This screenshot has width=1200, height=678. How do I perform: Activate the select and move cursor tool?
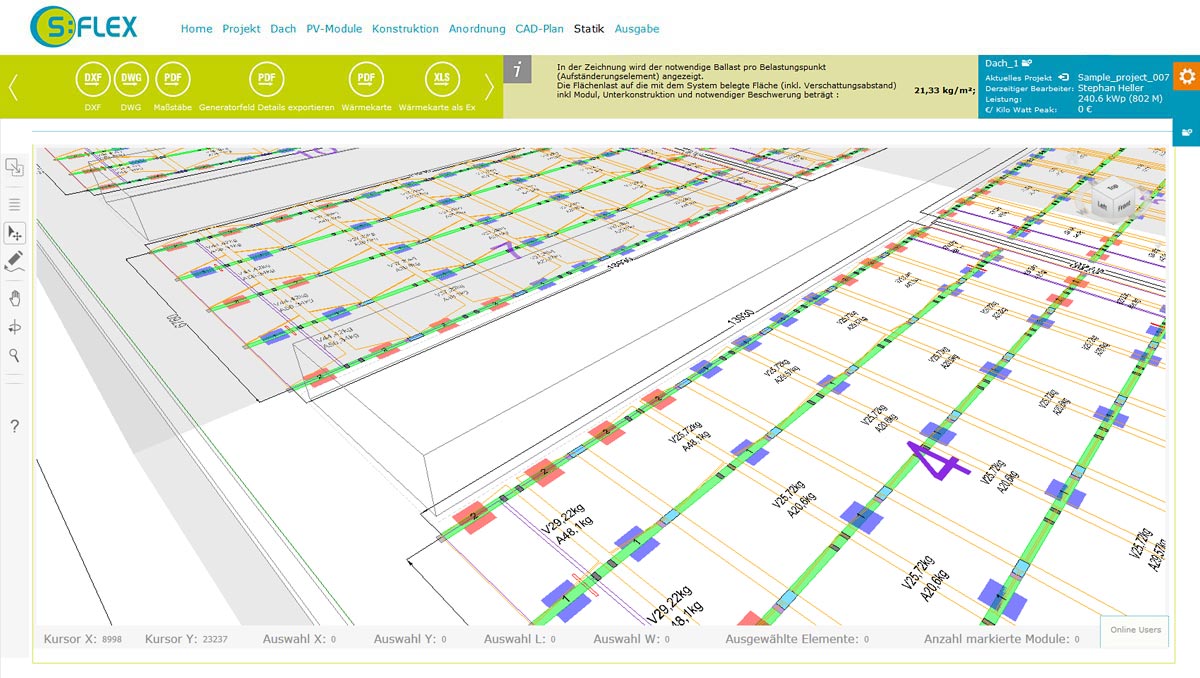tap(15, 233)
